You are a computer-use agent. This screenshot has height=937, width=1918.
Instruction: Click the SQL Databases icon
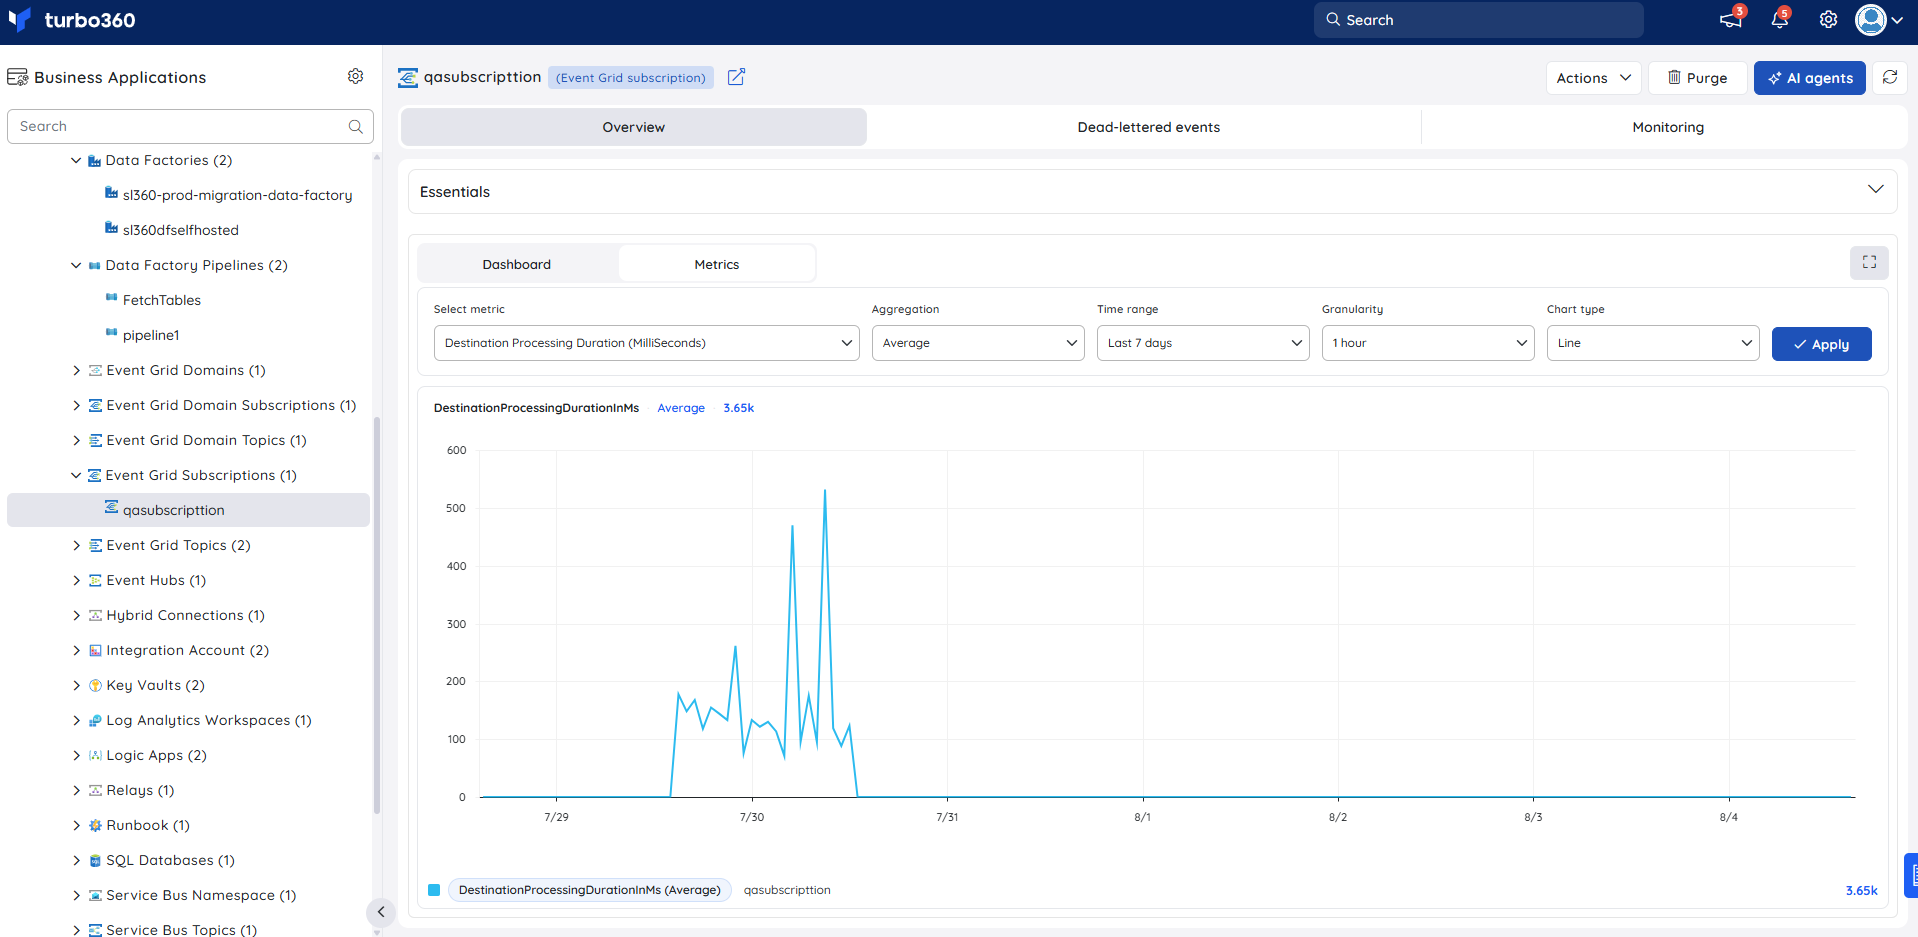tap(95, 860)
